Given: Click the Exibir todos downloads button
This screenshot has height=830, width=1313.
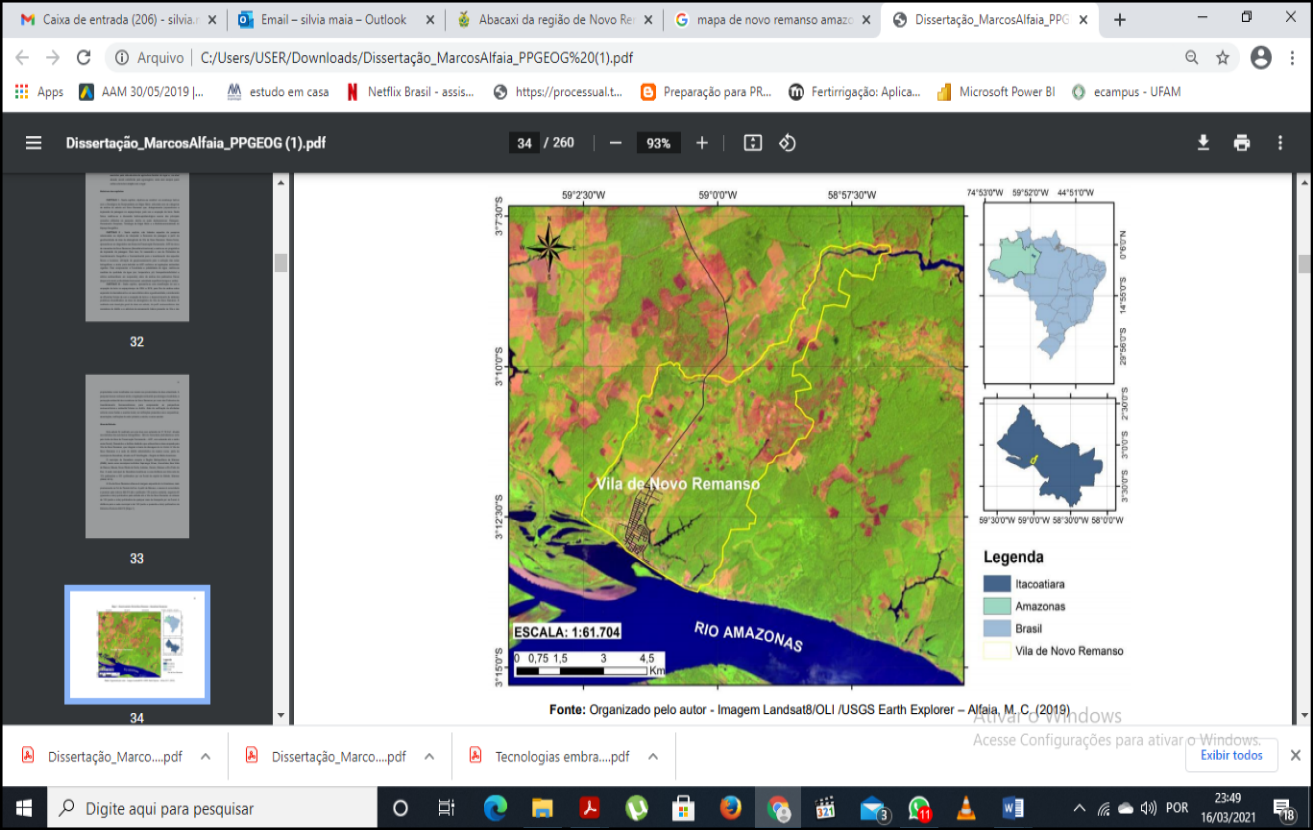Looking at the screenshot, I should point(1232,755).
